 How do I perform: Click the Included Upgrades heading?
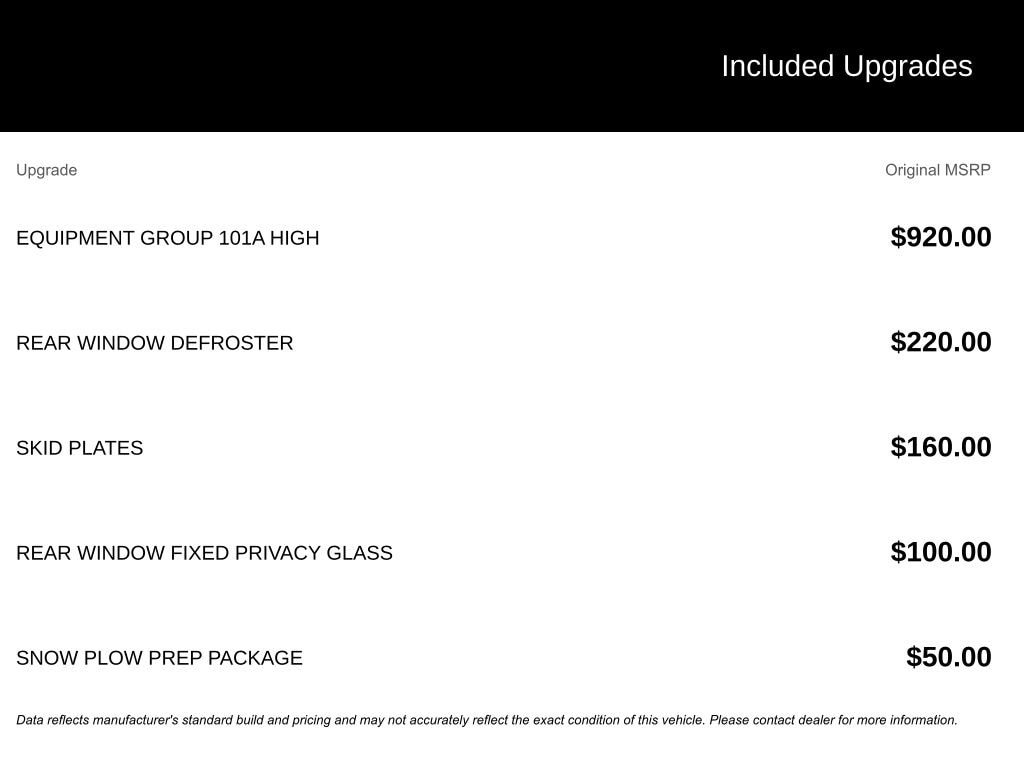[x=846, y=66]
